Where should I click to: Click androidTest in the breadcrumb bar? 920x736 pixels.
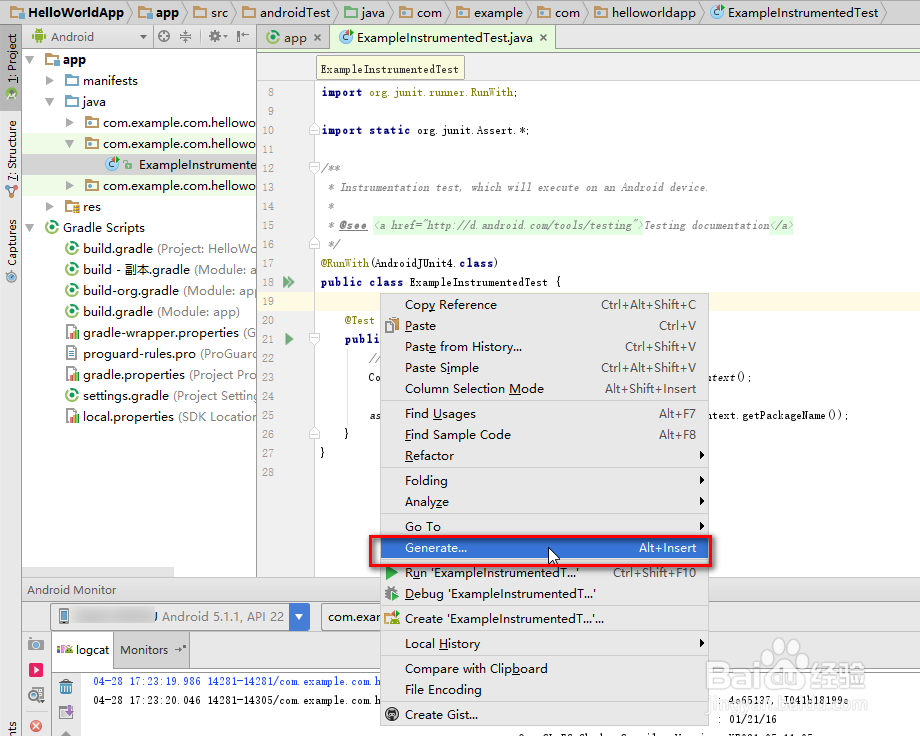(x=286, y=12)
